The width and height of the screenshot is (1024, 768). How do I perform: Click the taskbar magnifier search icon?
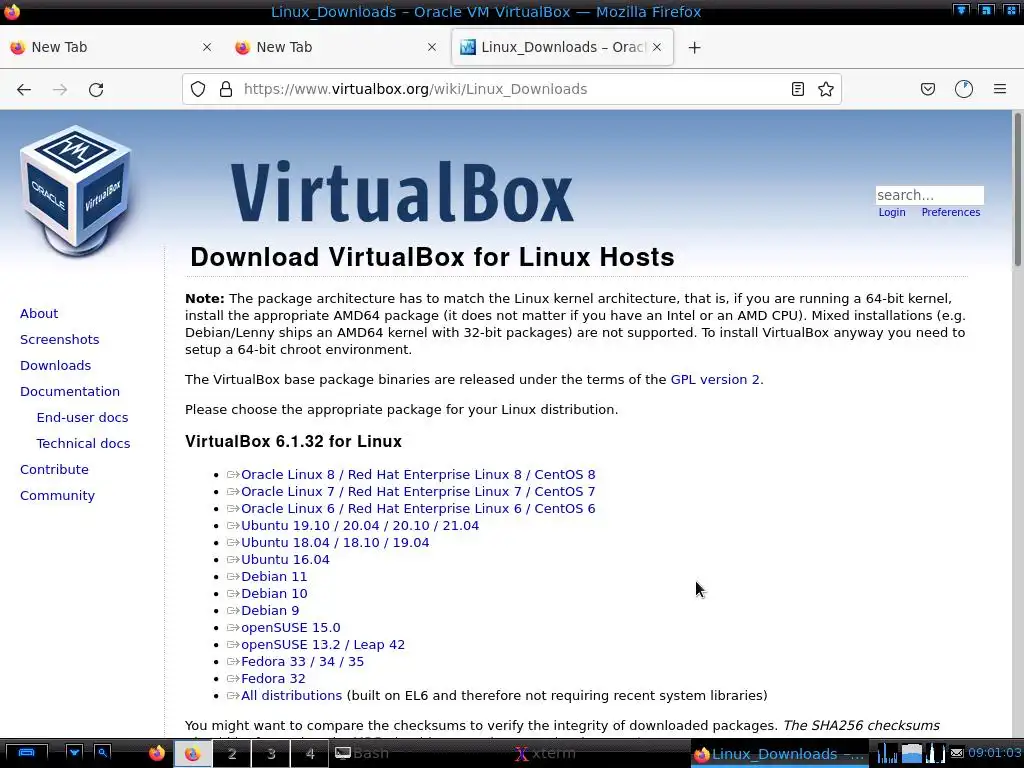pyautogui.click(x=103, y=753)
